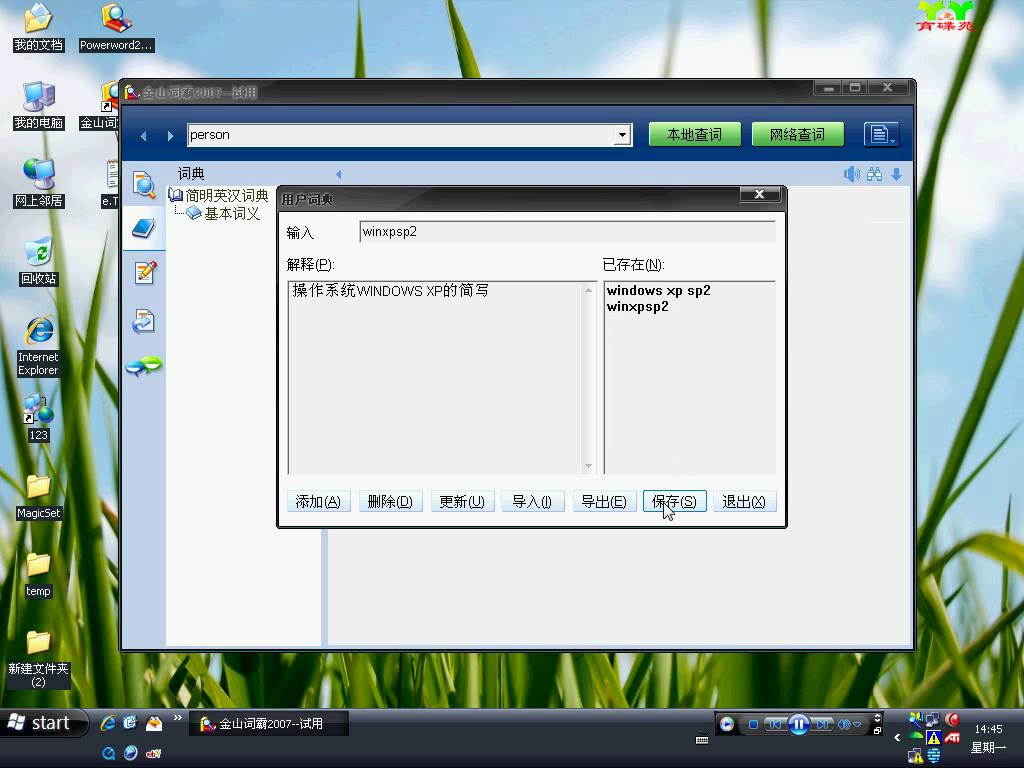This screenshot has width=1024, height=768.
Task: Select Internet Explorer desktop icon
Action: point(39,346)
